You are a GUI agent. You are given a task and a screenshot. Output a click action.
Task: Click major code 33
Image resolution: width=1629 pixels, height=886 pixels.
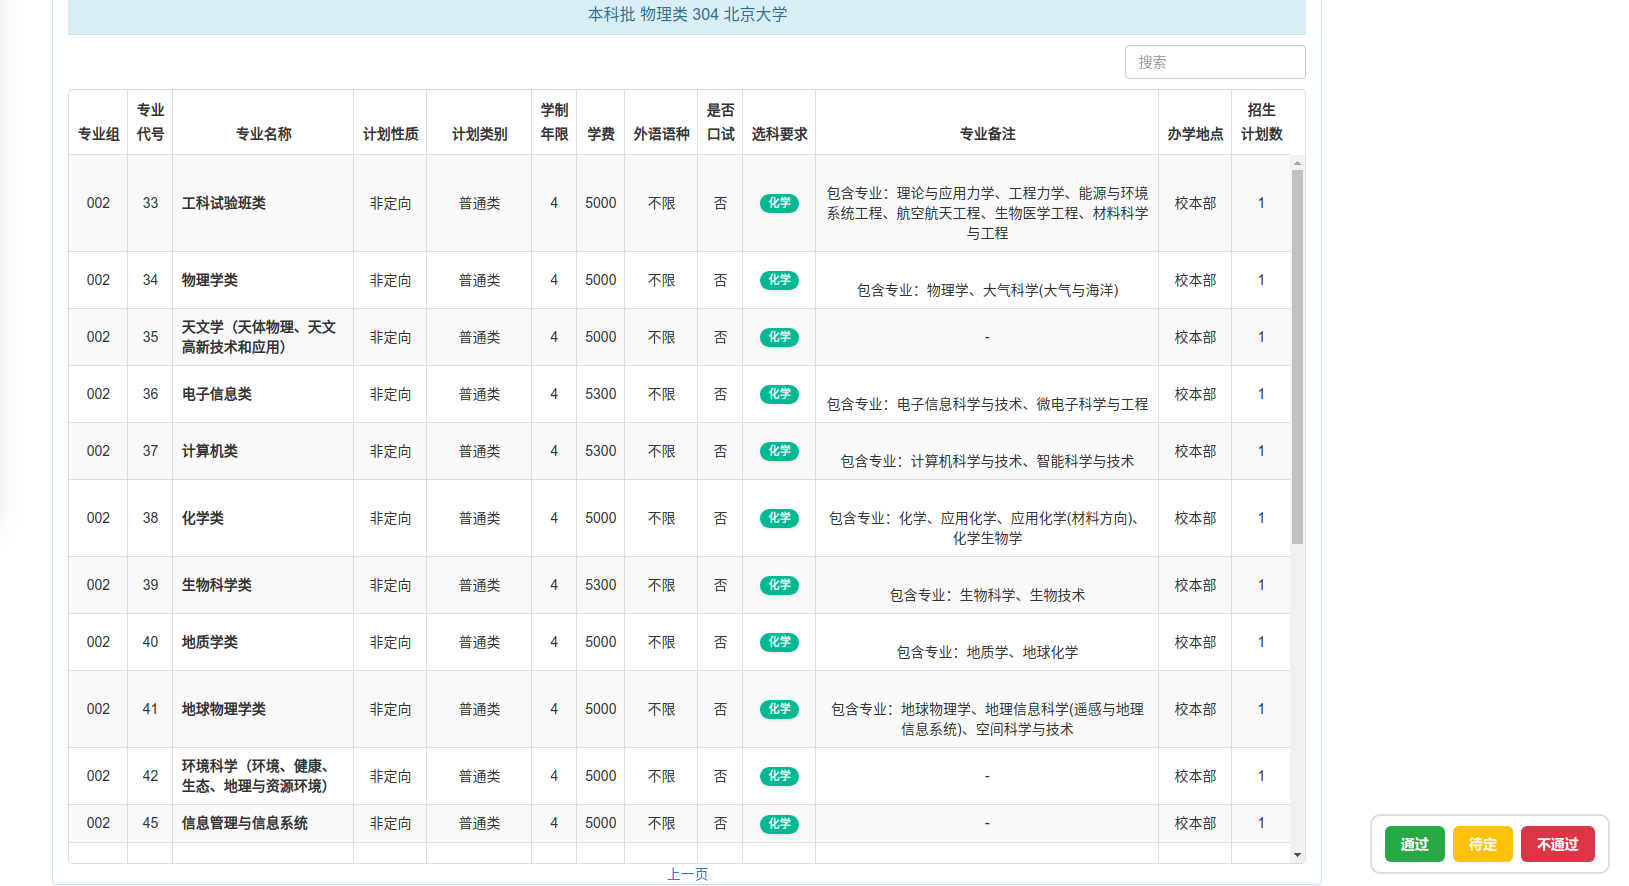pyautogui.click(x=150, y=203)
